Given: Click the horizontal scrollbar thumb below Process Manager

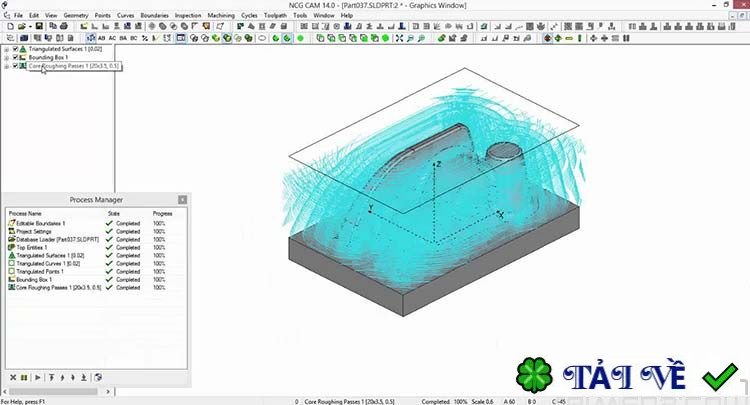Looking at the screenshot, I should 53,392.
